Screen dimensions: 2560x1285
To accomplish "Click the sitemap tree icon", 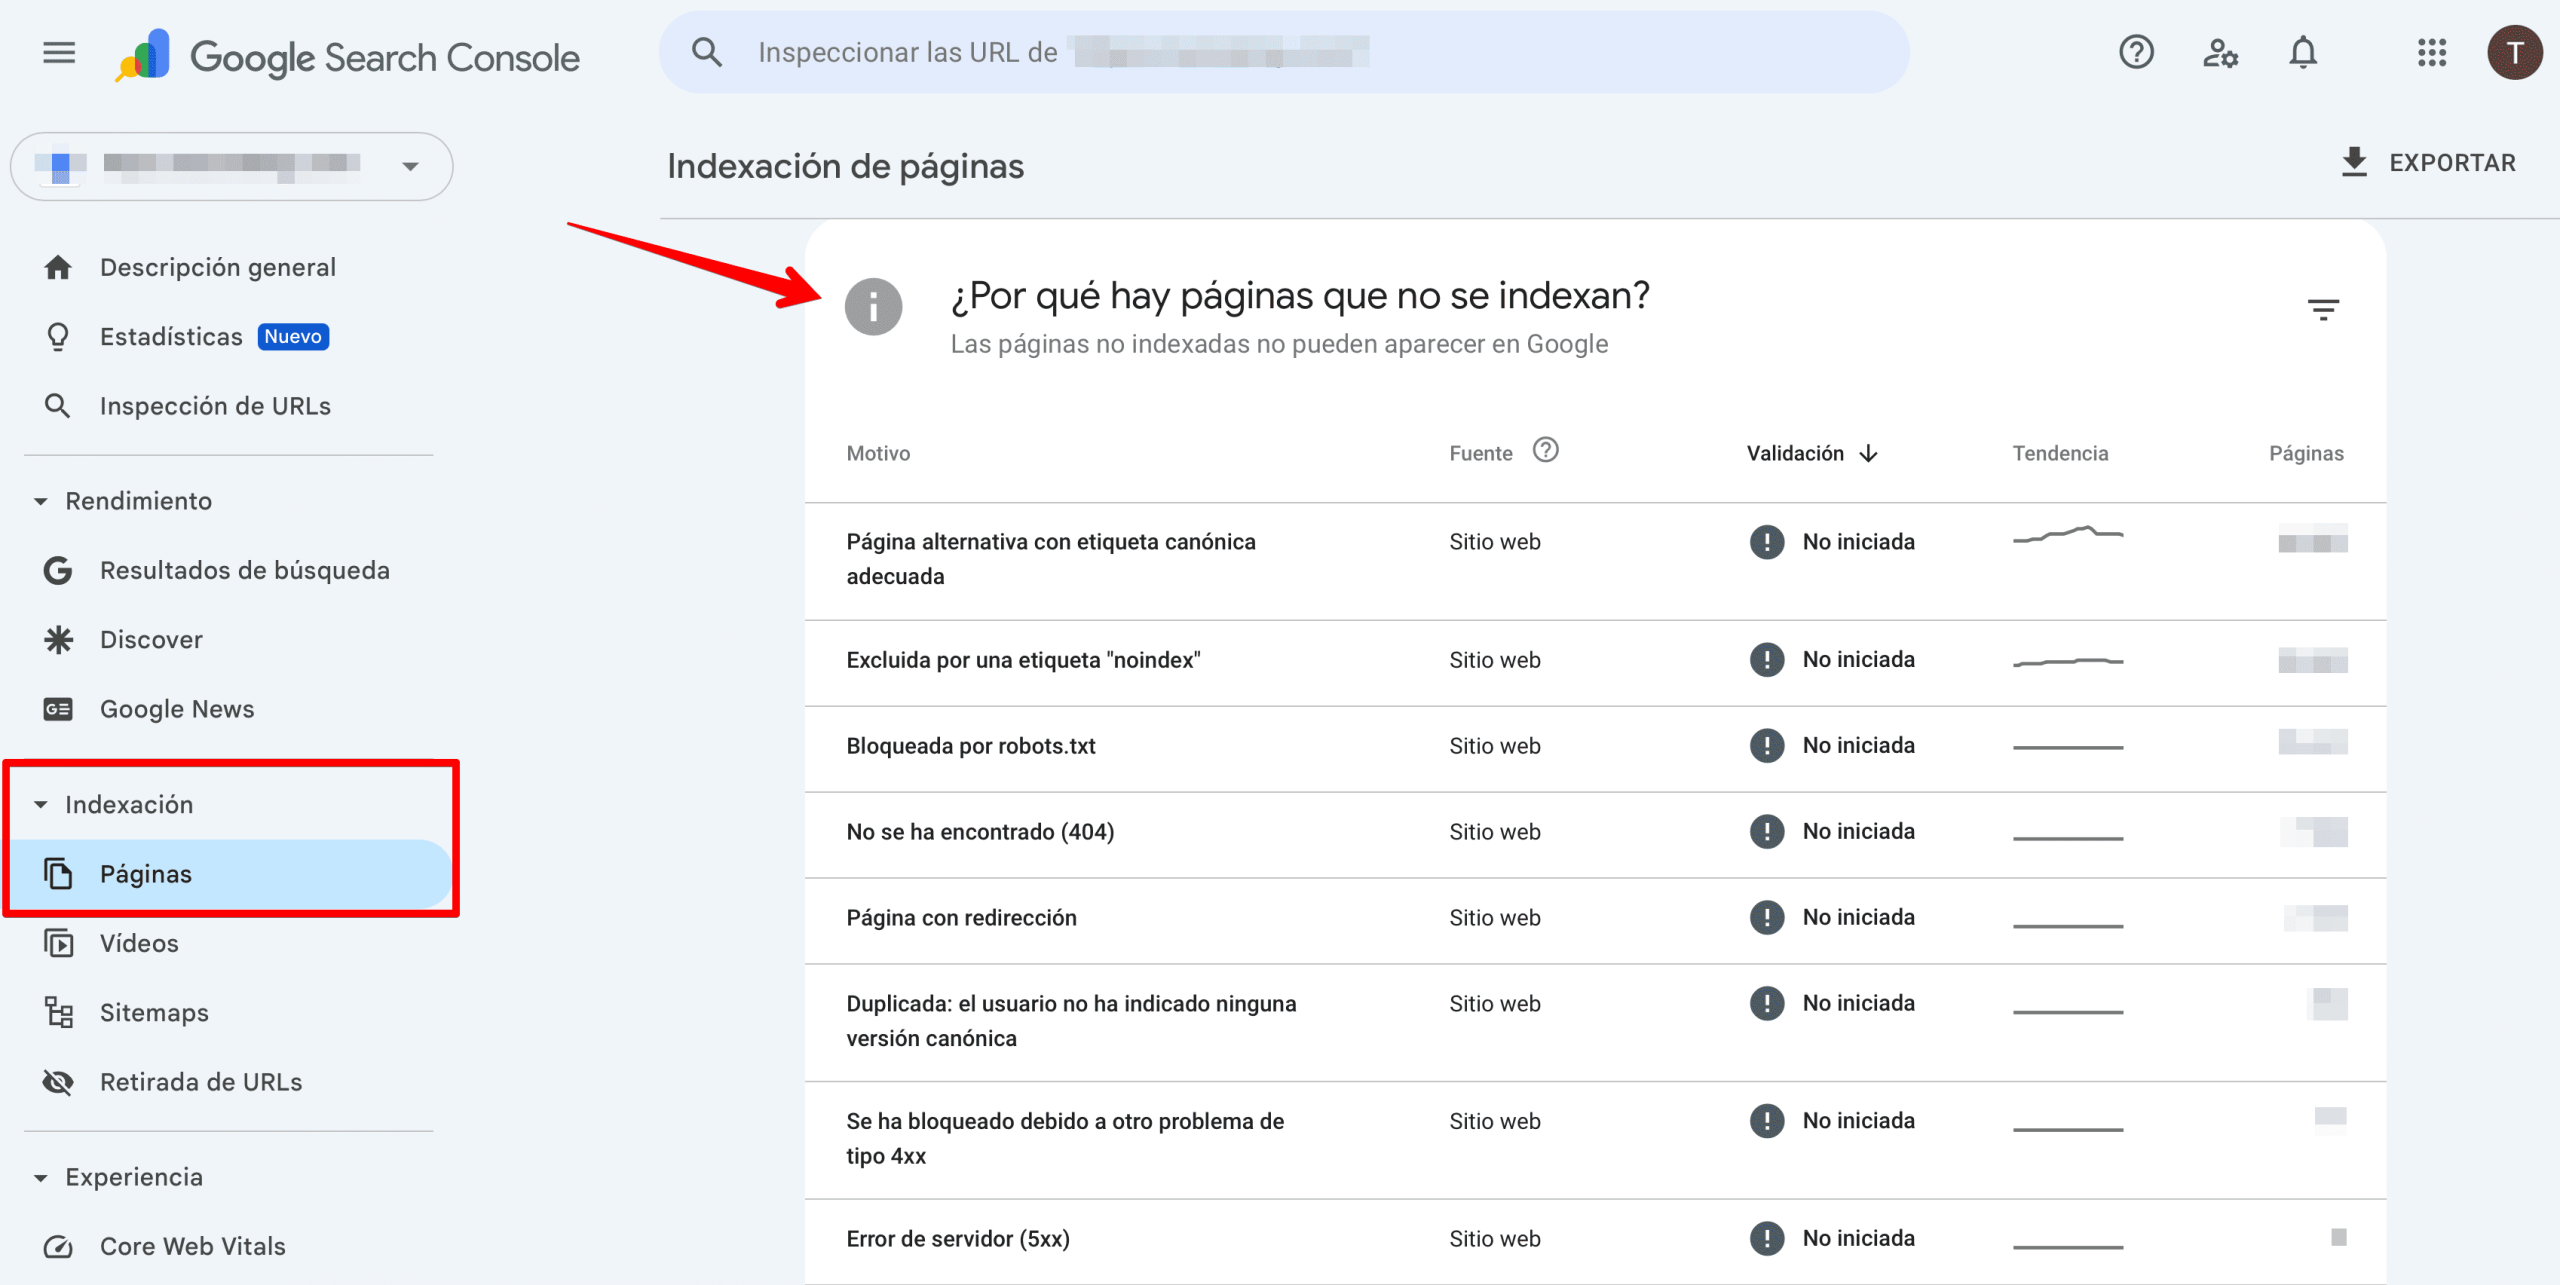I will pos(58,1013).
